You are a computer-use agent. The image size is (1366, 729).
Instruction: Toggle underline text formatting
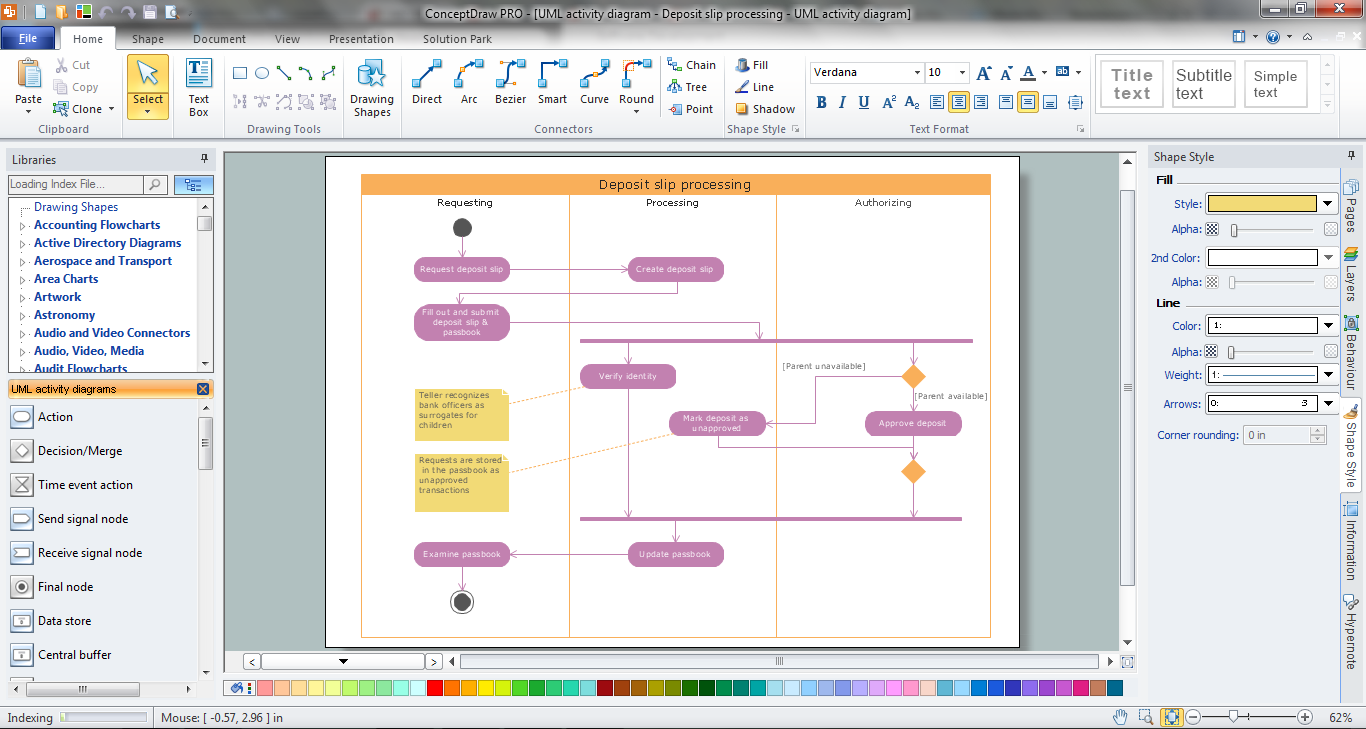tap(864, 102)
